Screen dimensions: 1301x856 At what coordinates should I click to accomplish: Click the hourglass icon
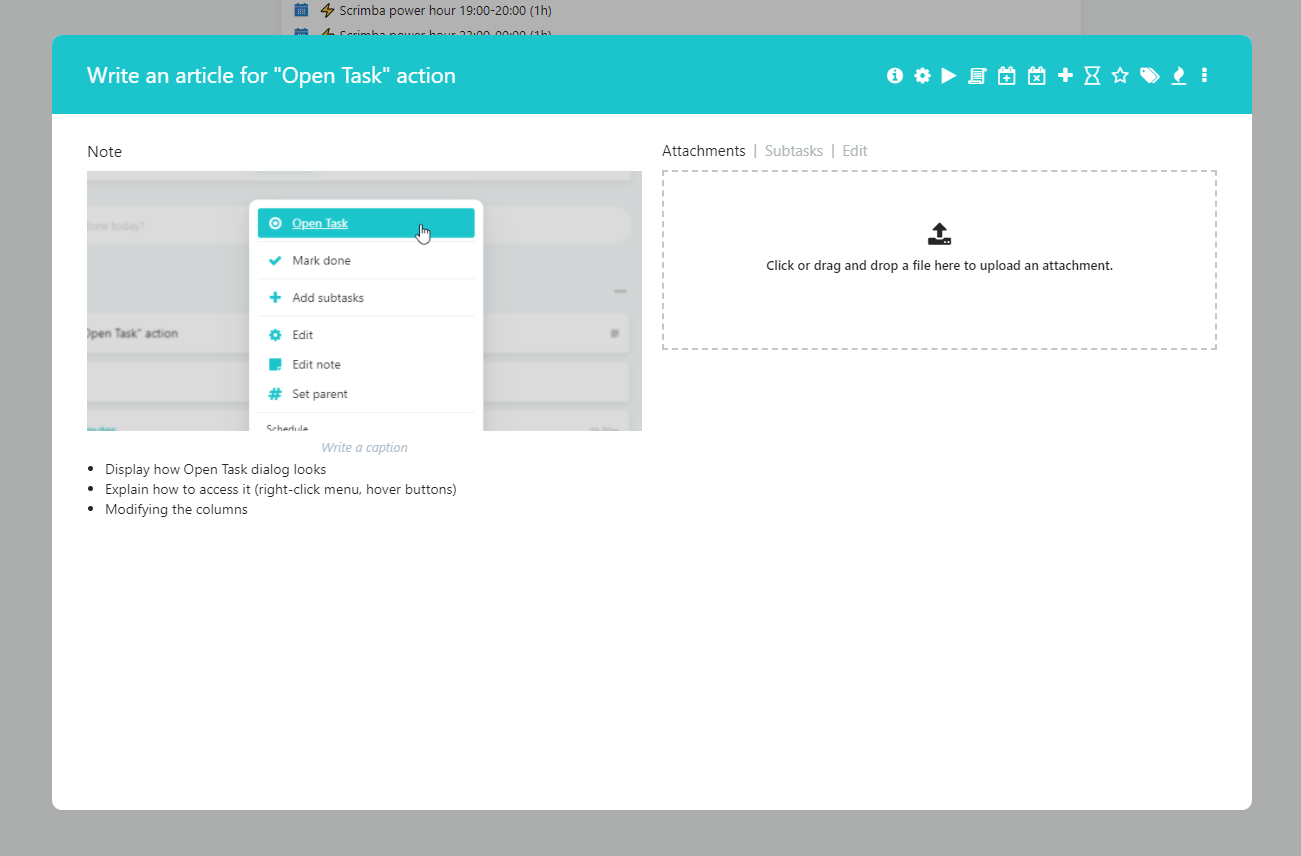1092,75
